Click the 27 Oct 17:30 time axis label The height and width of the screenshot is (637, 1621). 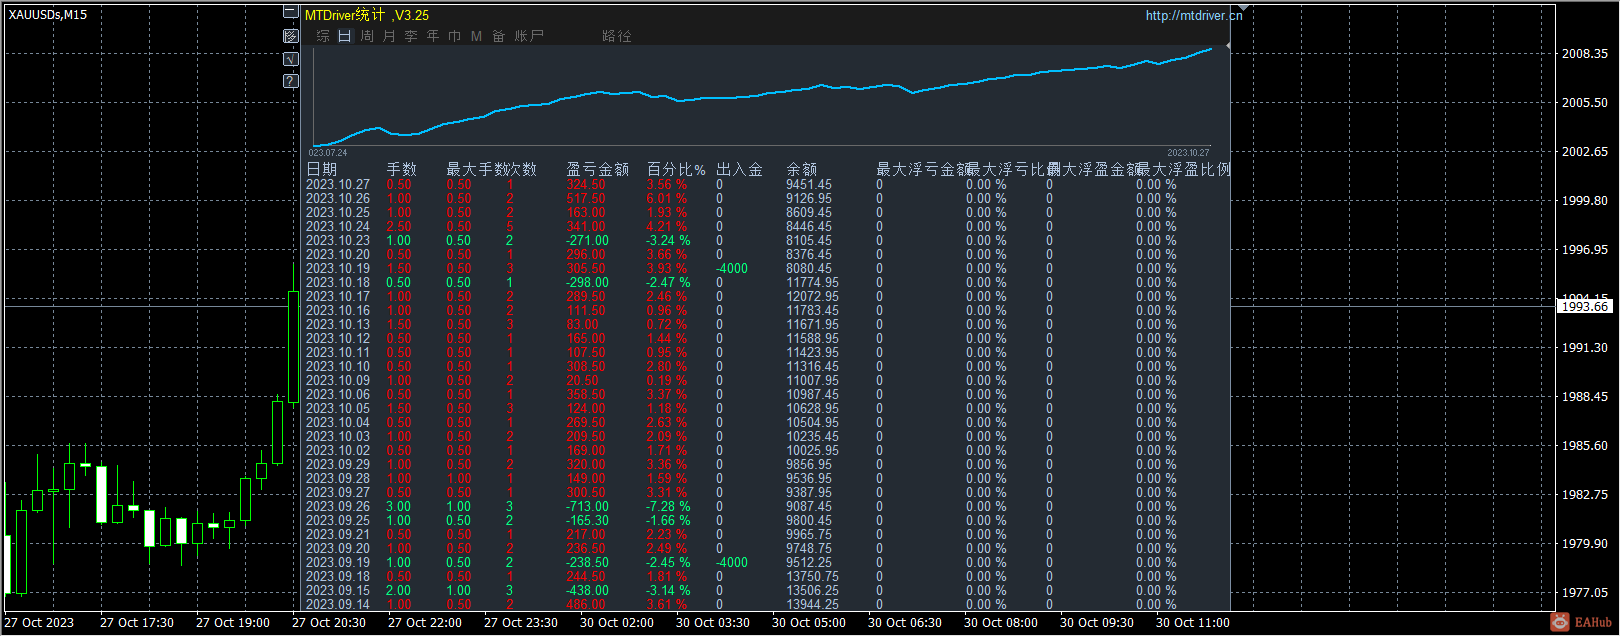click(x=137, y=623)
